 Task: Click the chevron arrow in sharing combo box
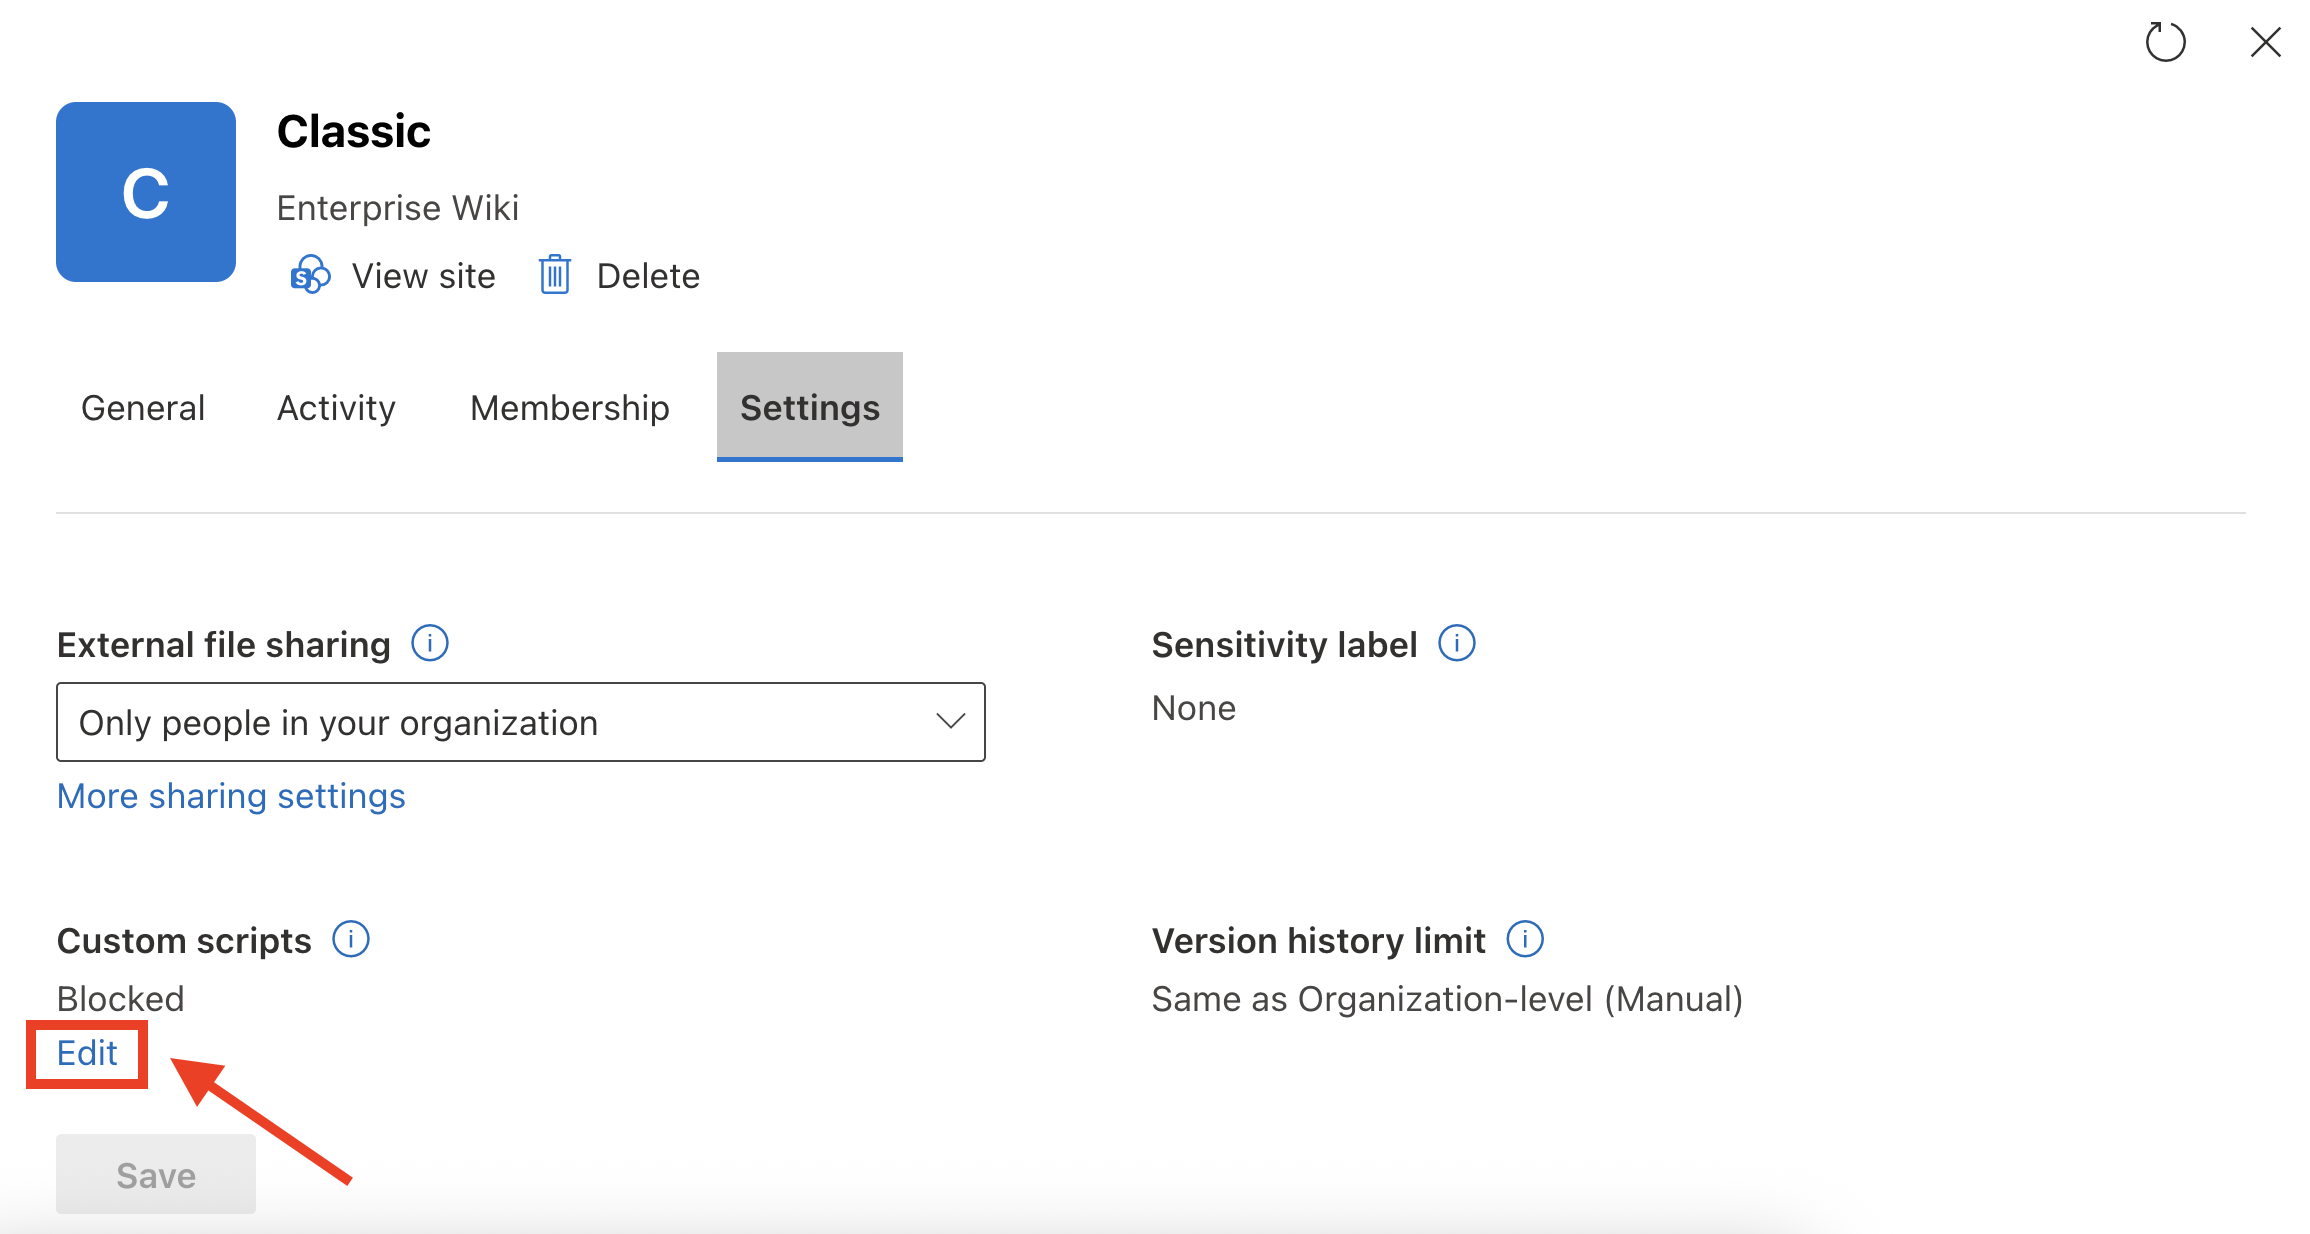950,721
